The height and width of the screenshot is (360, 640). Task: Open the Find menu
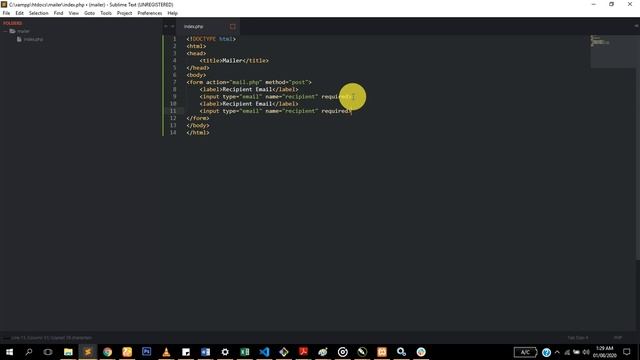tap(58, 13)
